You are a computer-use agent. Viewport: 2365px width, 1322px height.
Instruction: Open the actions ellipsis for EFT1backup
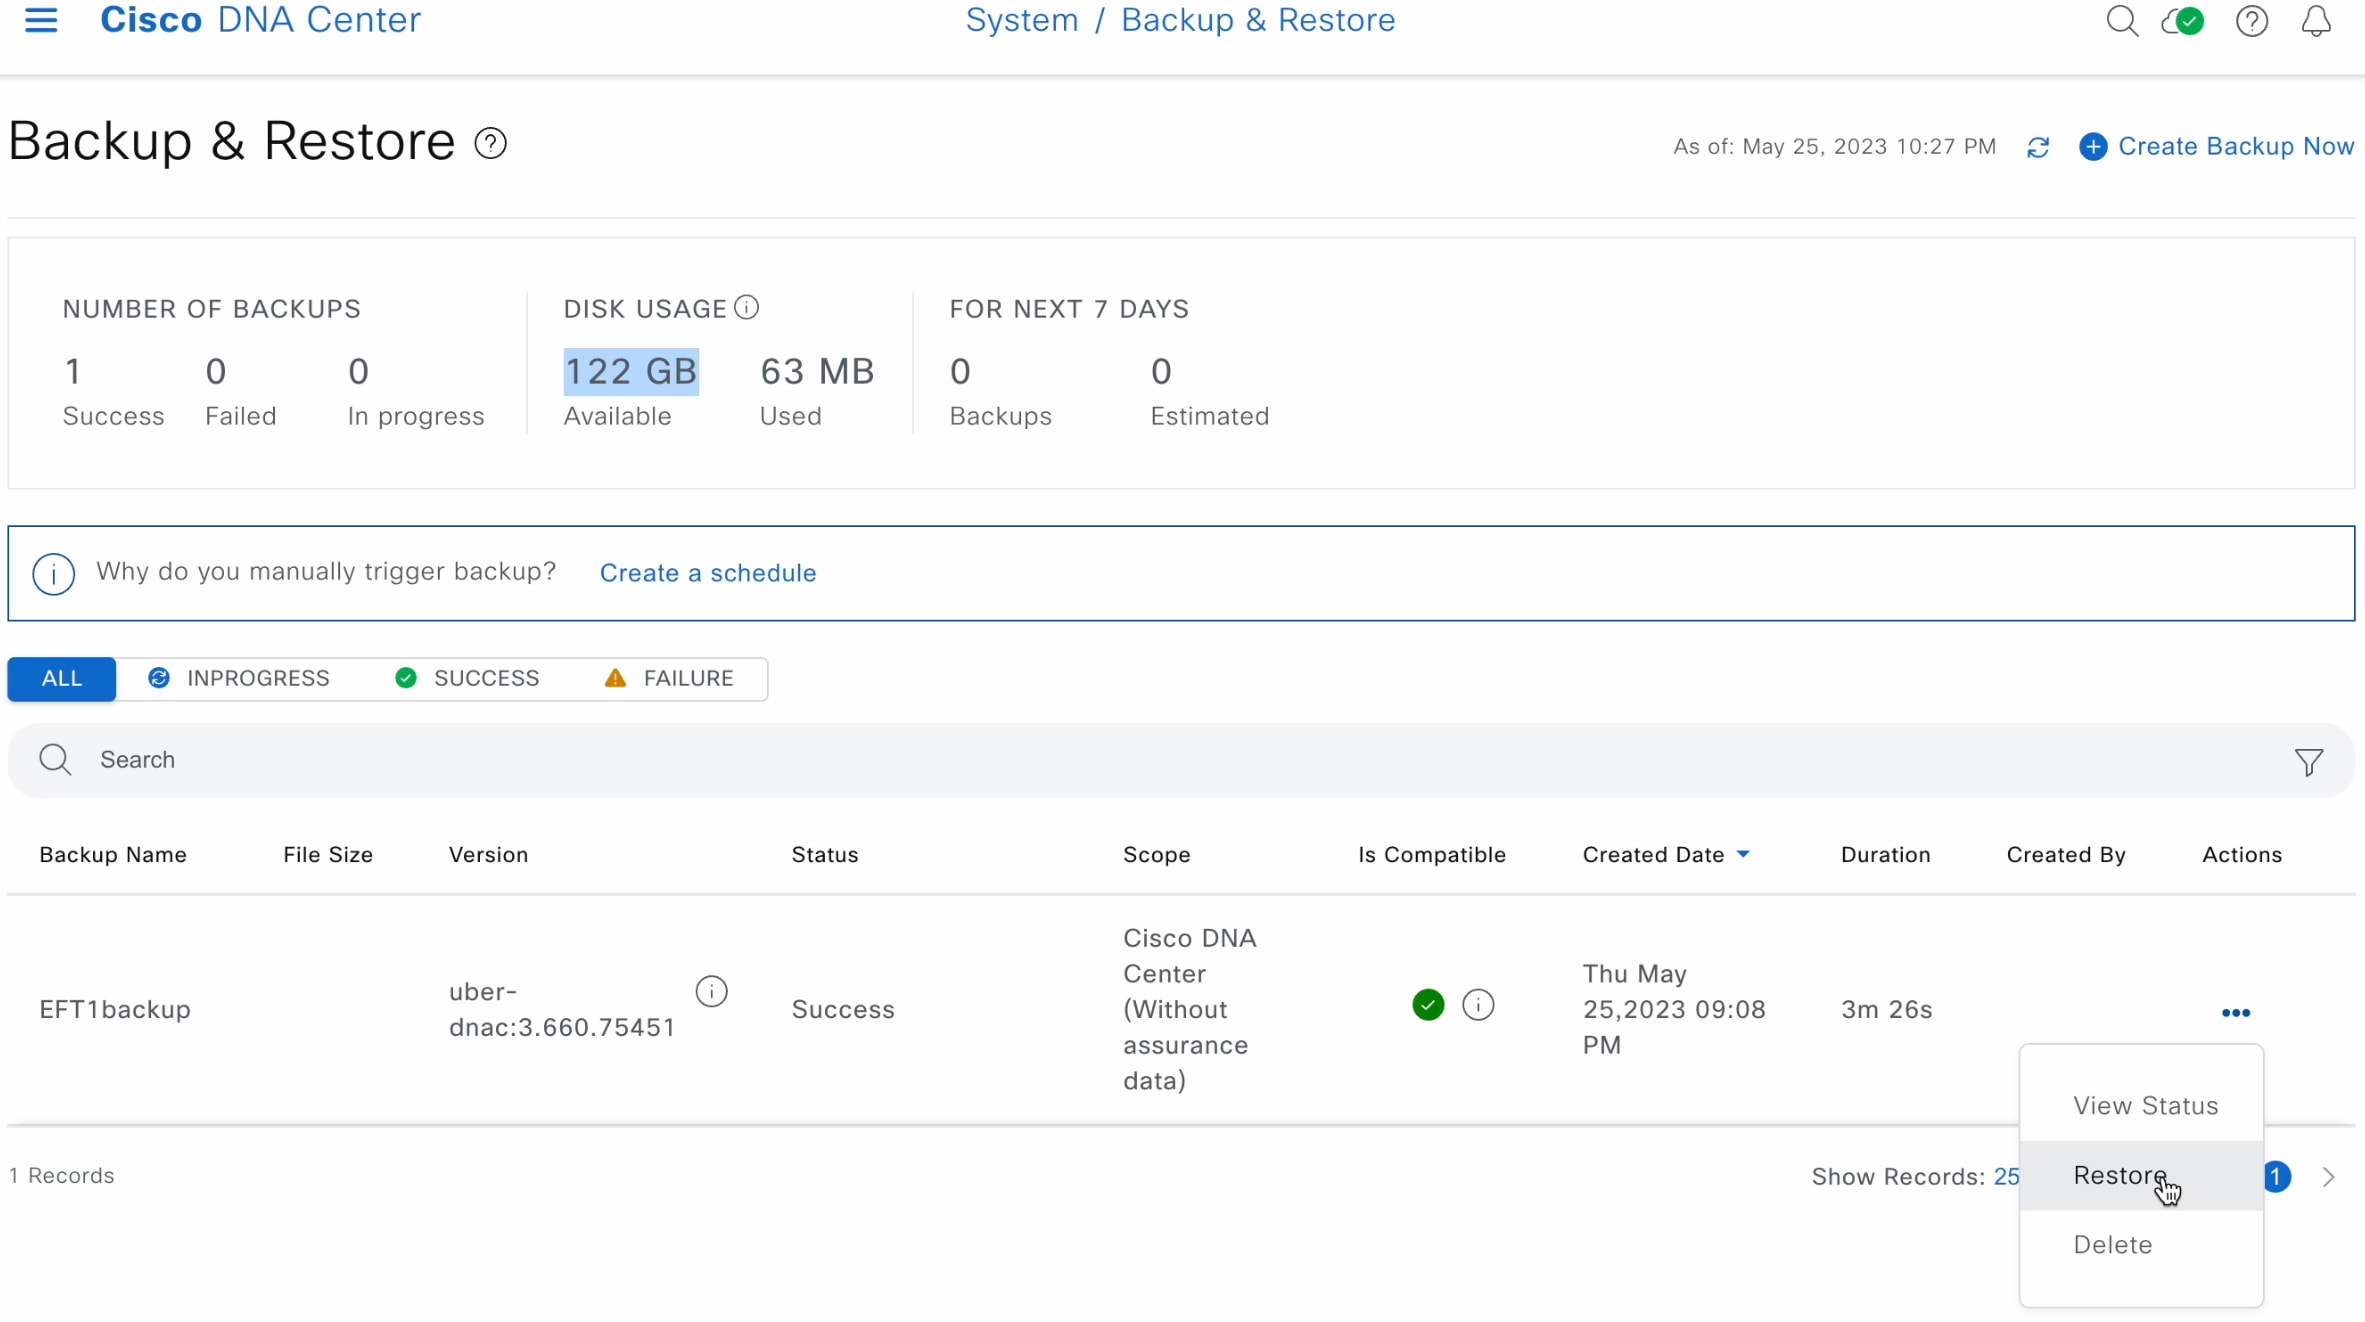coord(2236,1013)
